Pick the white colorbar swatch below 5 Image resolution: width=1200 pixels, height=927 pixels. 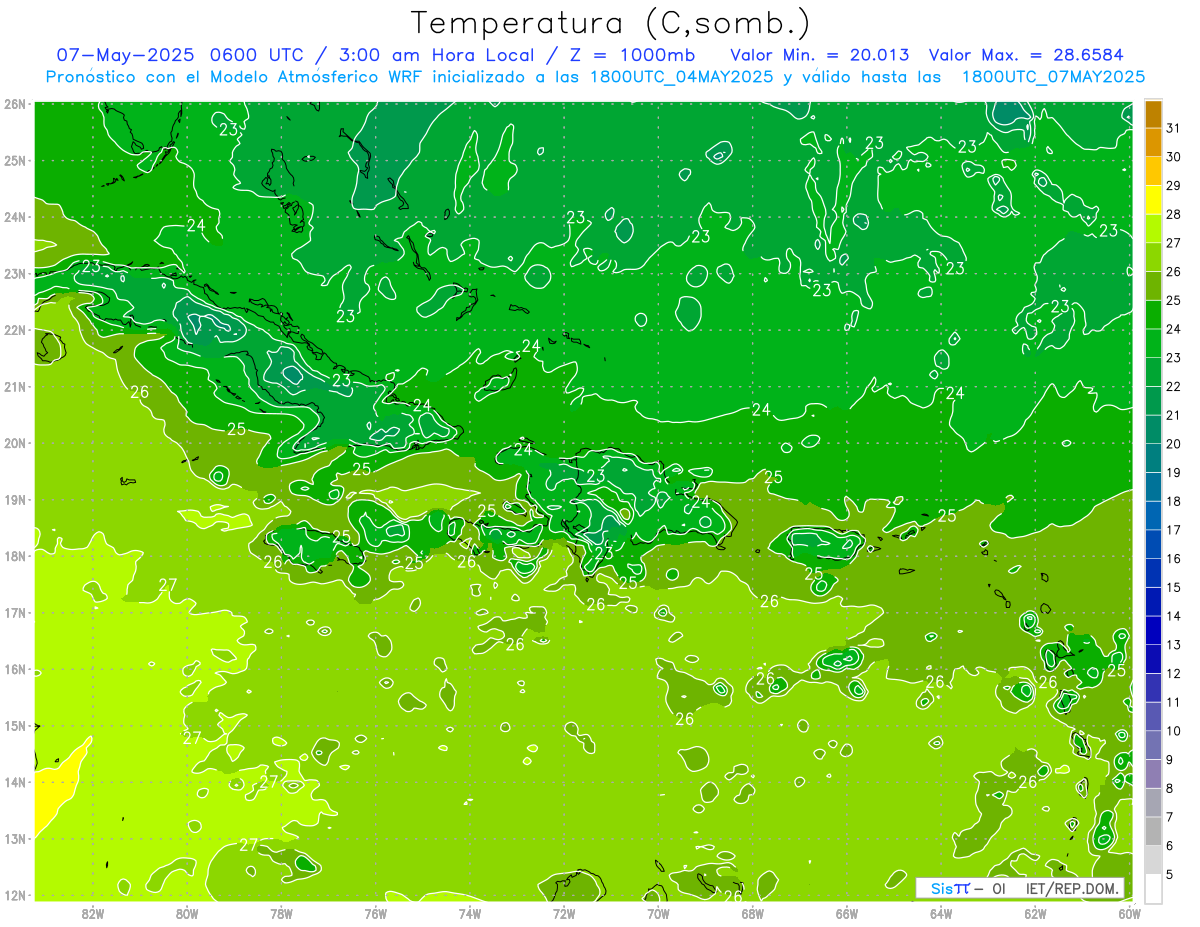[x=1153, y=888]
